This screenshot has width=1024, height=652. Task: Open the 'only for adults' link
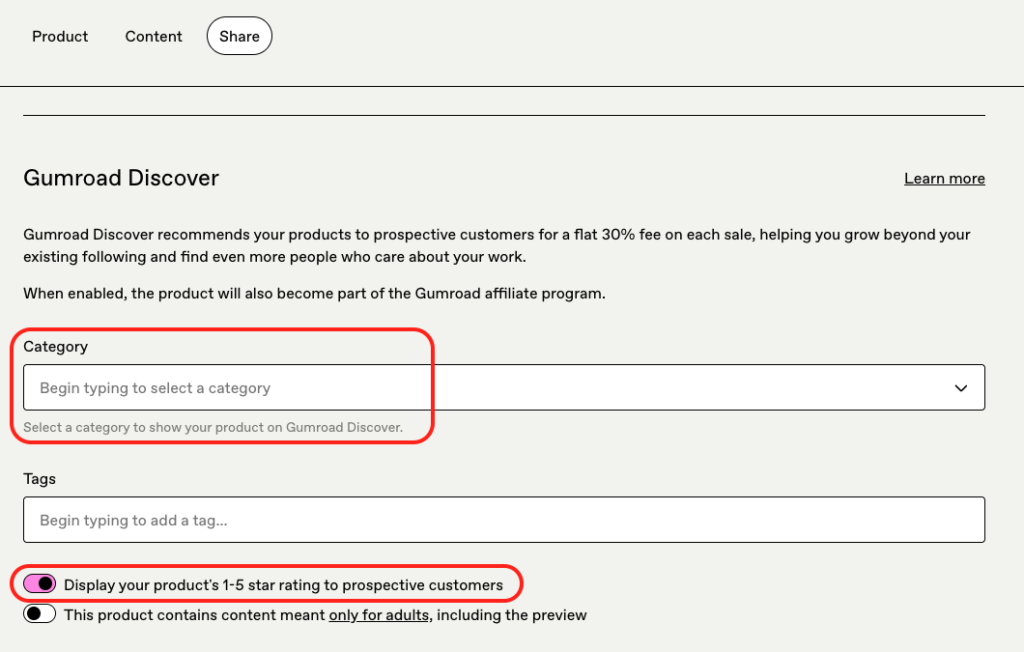point(379,615)
